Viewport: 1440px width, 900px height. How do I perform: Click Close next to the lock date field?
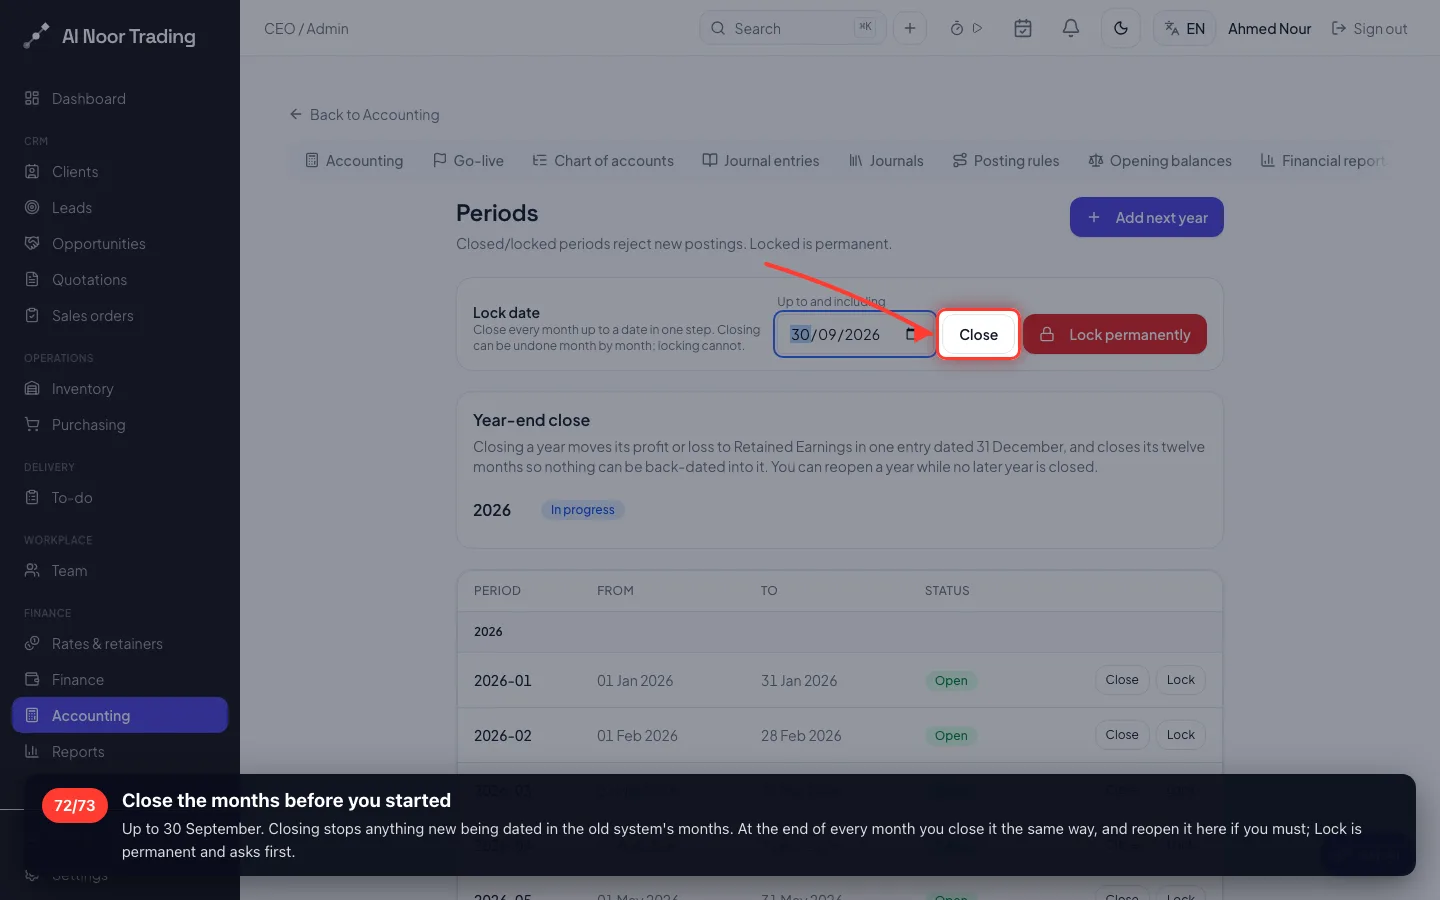click(x=978, y=335)
